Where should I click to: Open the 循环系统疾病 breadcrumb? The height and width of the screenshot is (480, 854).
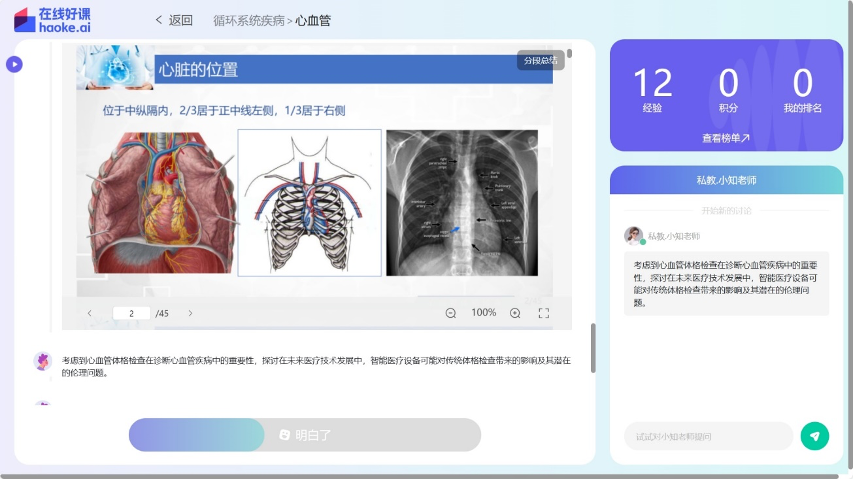[248, 20]
